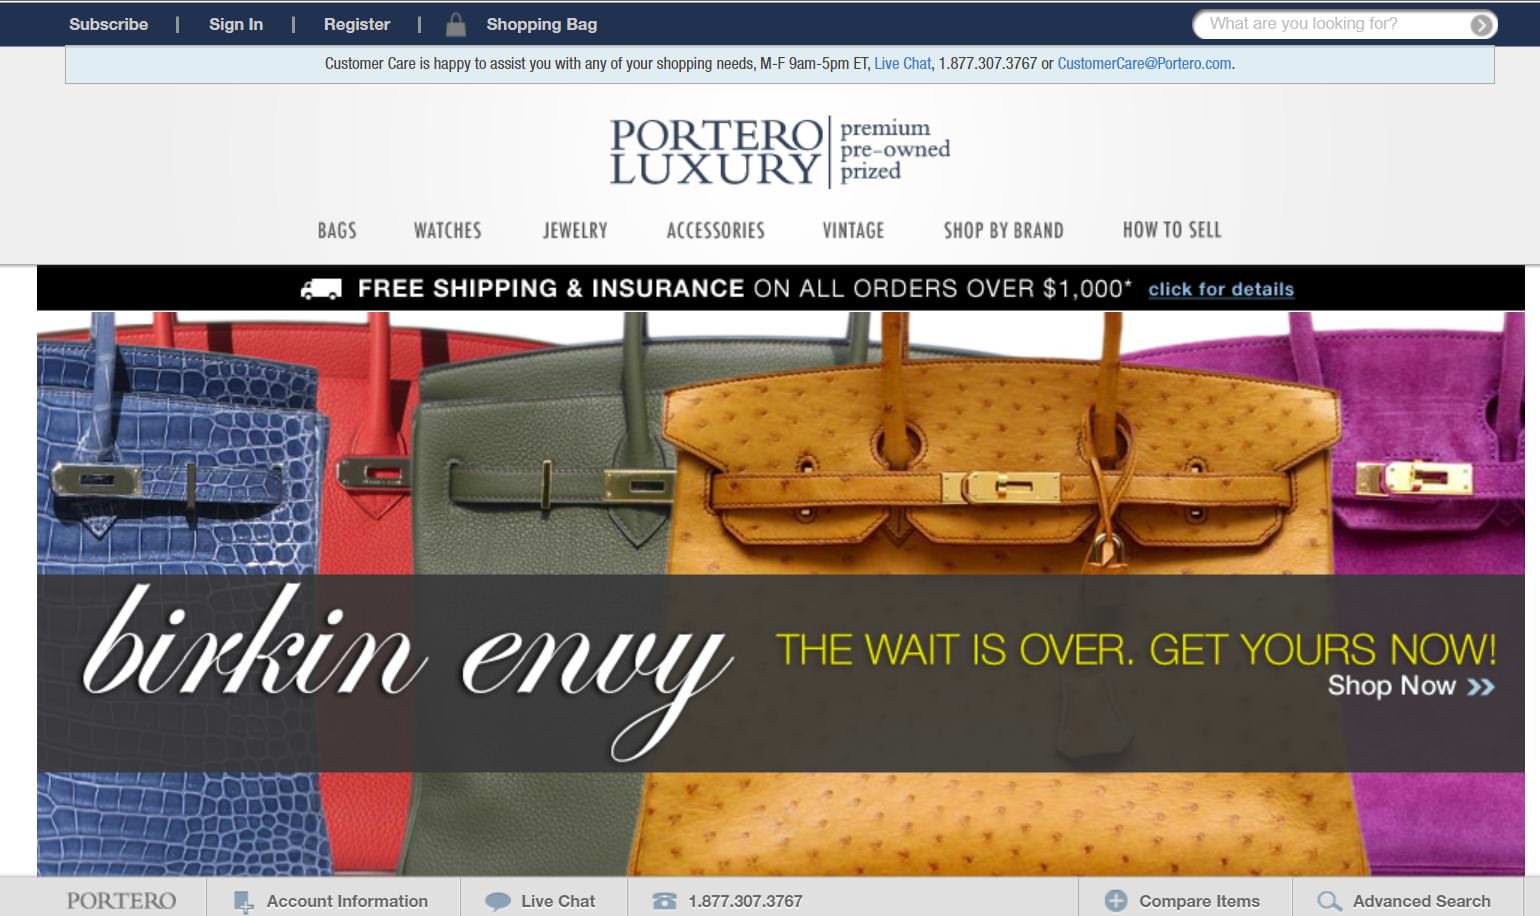Click the delivery truck icon
Screen dimensions: 1540x916
point(321,289)
